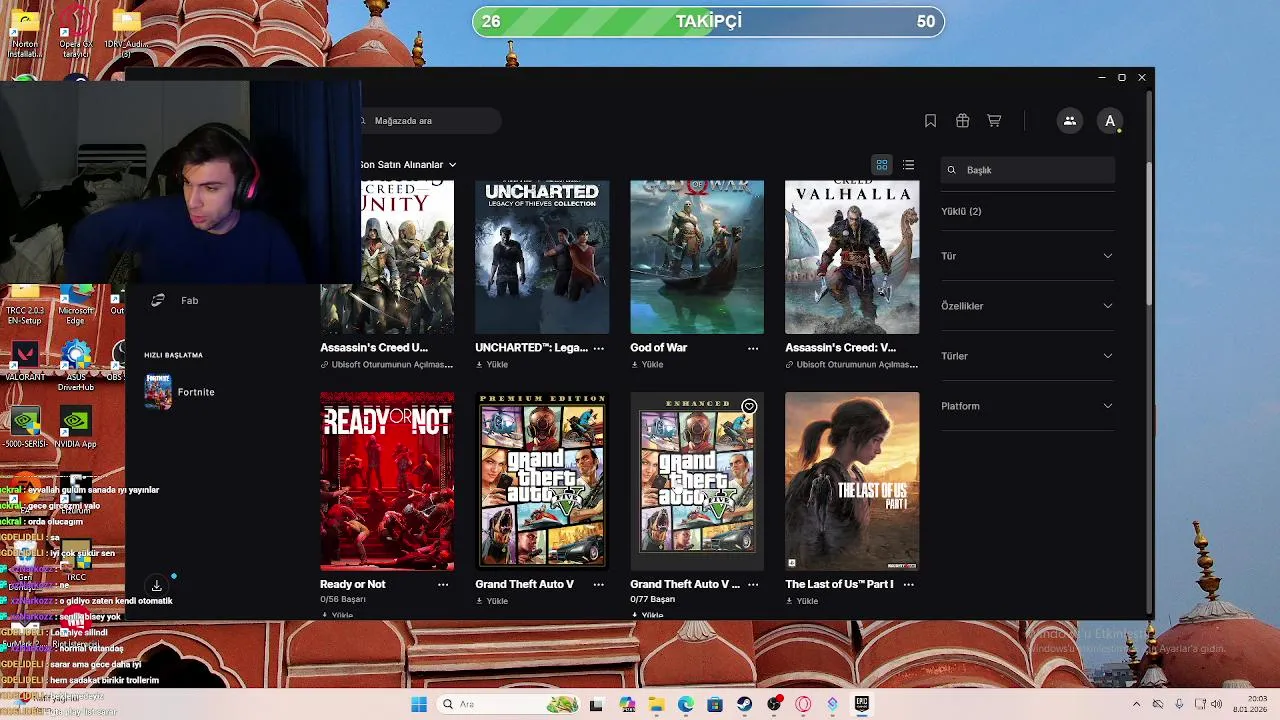This screenshot has width=1280, height=720.
Task: Open Windows Start menu
Action: point(419,704)
